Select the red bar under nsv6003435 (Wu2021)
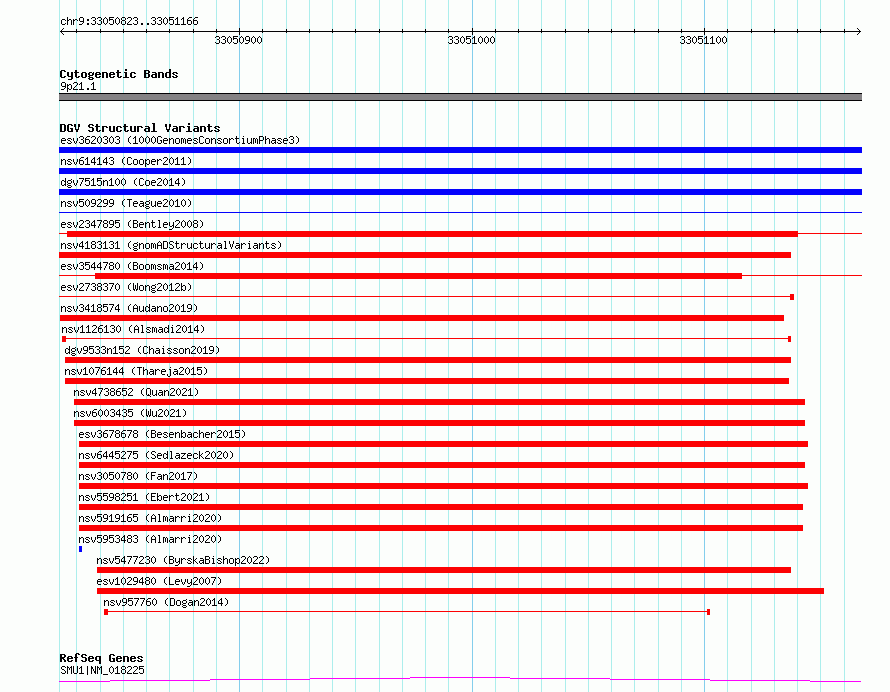The width and height of the screenshot is (890, 692). pos(439,423)
